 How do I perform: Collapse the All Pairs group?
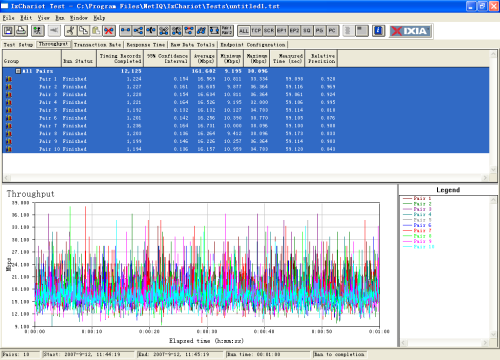pos(18,71)
